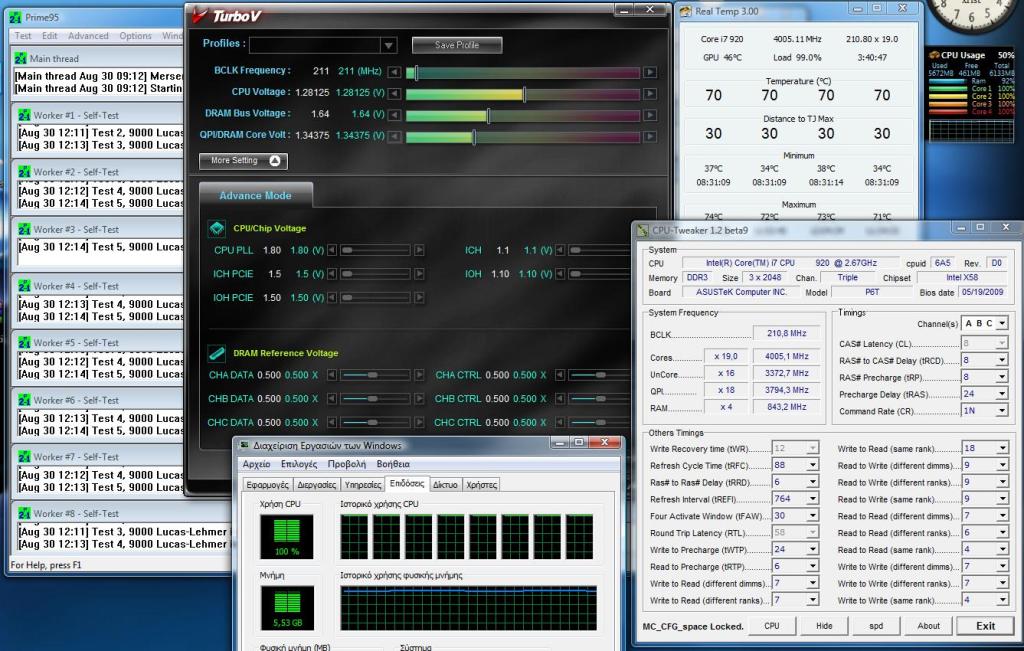
Task: Click the Worker #3 Self-Test window icon
Action: pyautogui.click(x=24, y=229)
